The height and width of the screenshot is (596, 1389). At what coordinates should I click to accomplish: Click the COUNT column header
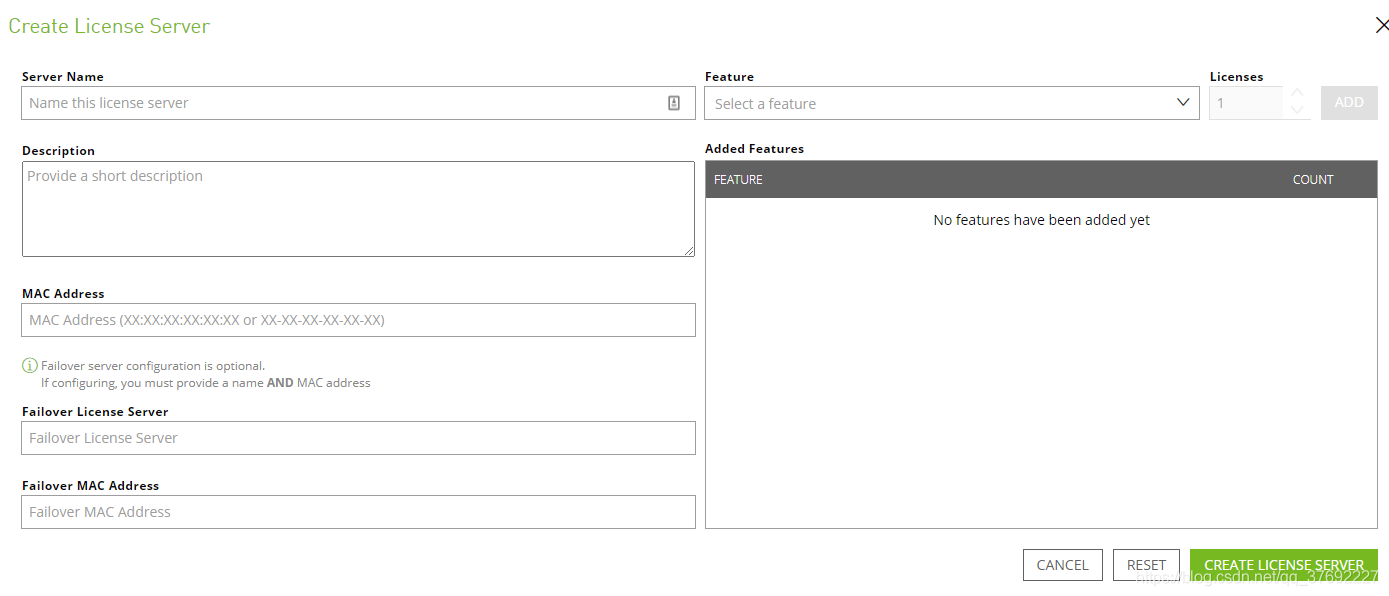(x=1312, y=180)
